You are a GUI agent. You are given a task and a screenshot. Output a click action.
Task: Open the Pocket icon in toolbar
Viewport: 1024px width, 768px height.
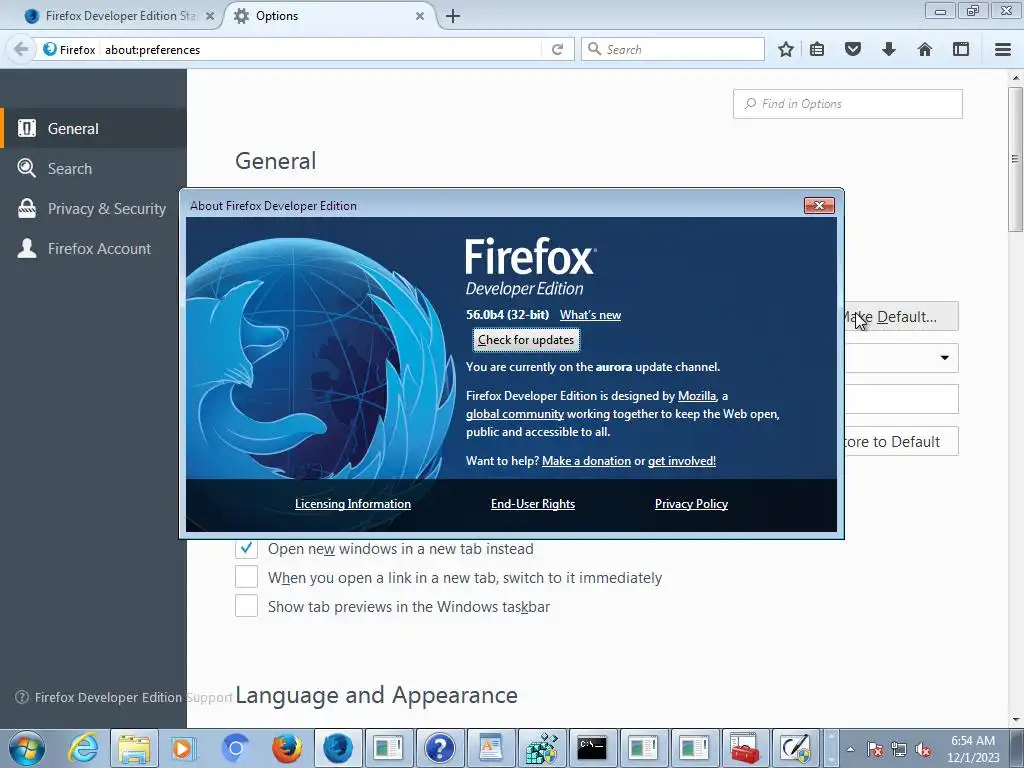click(853, 50)
